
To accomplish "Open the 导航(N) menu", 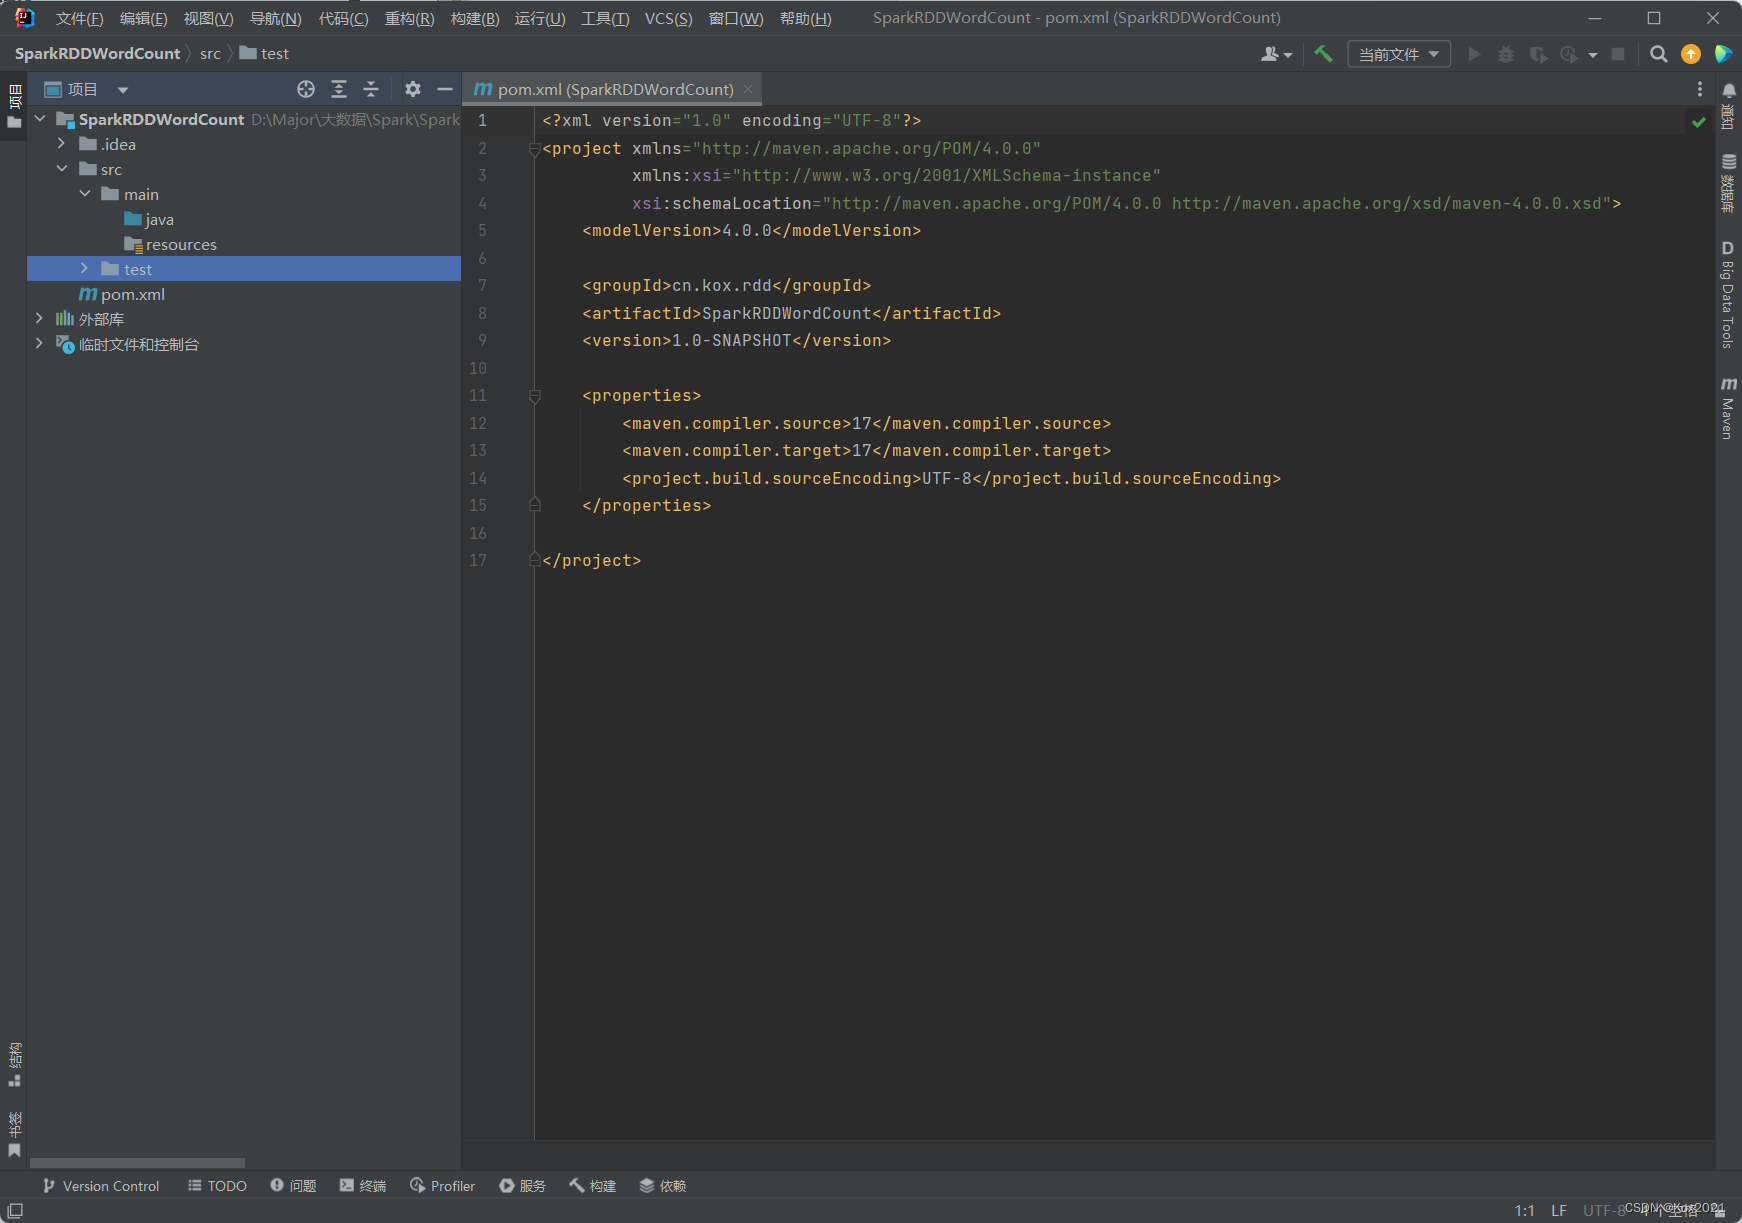I will pyautogui.click(x=275, y=19).
